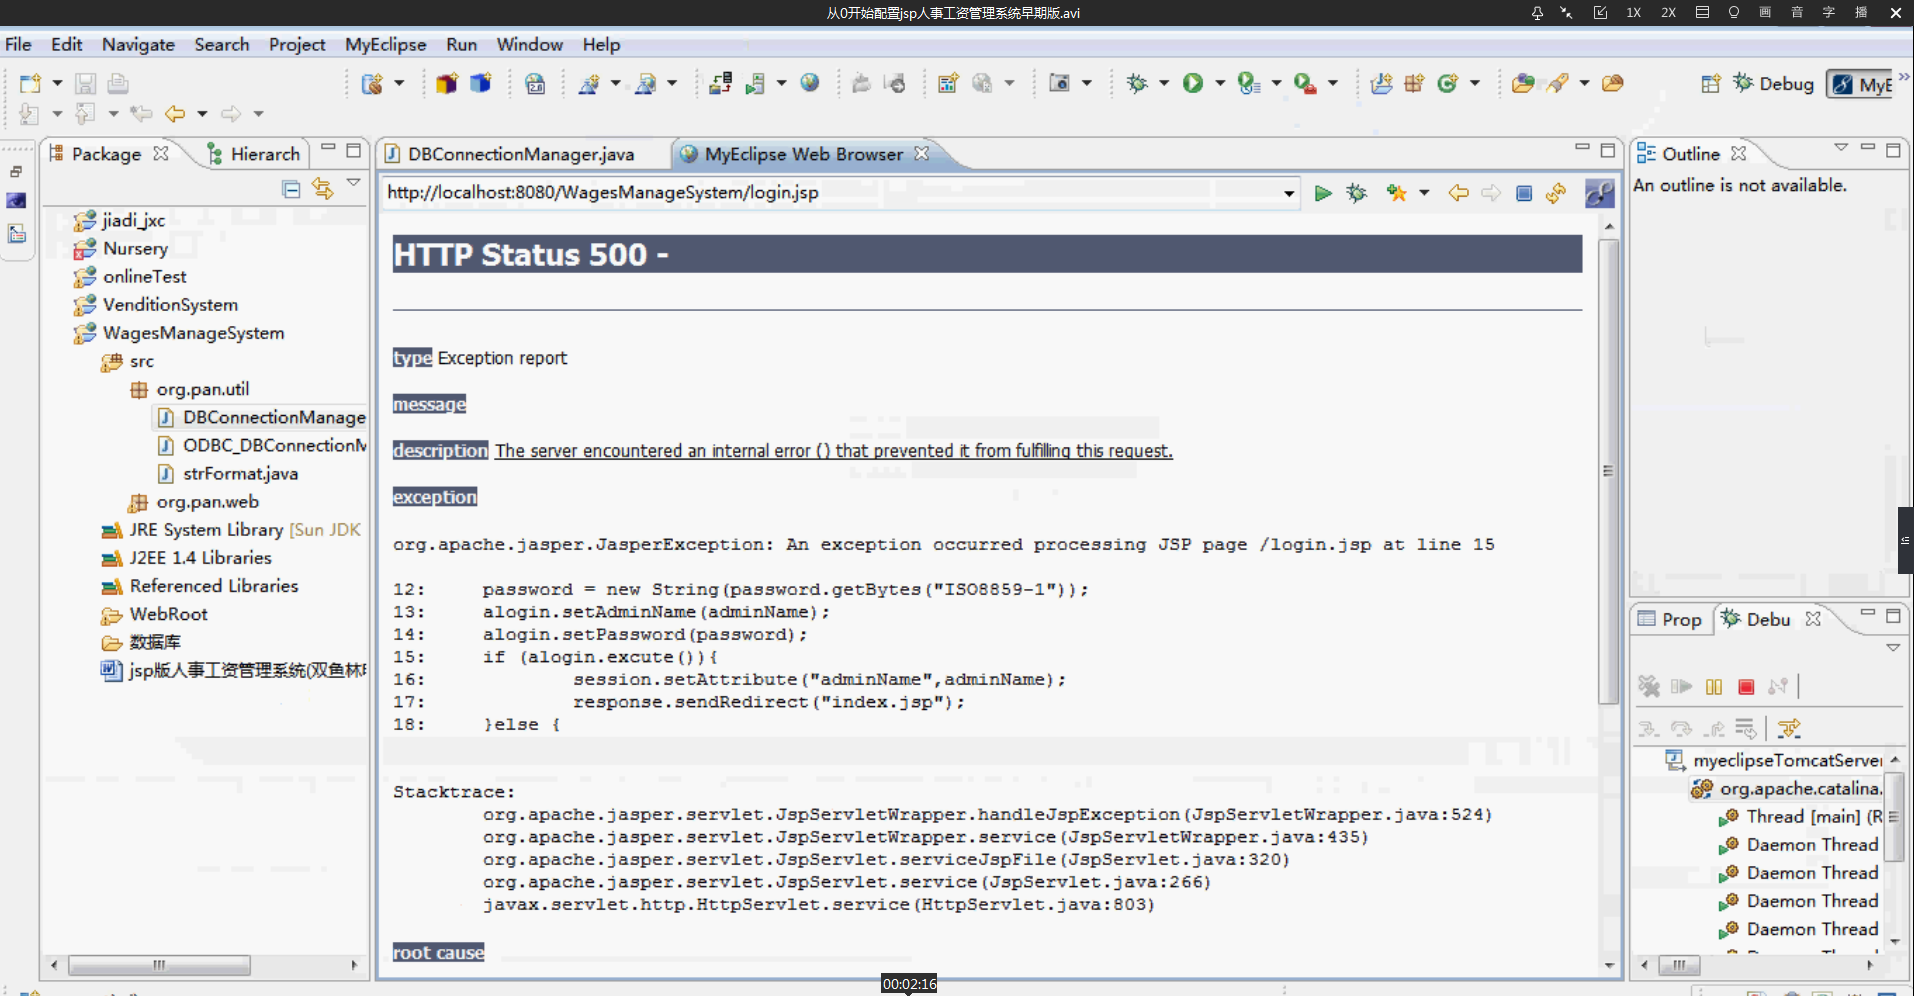Click red Terminate square in Debug view

(x=1746, y=687)
